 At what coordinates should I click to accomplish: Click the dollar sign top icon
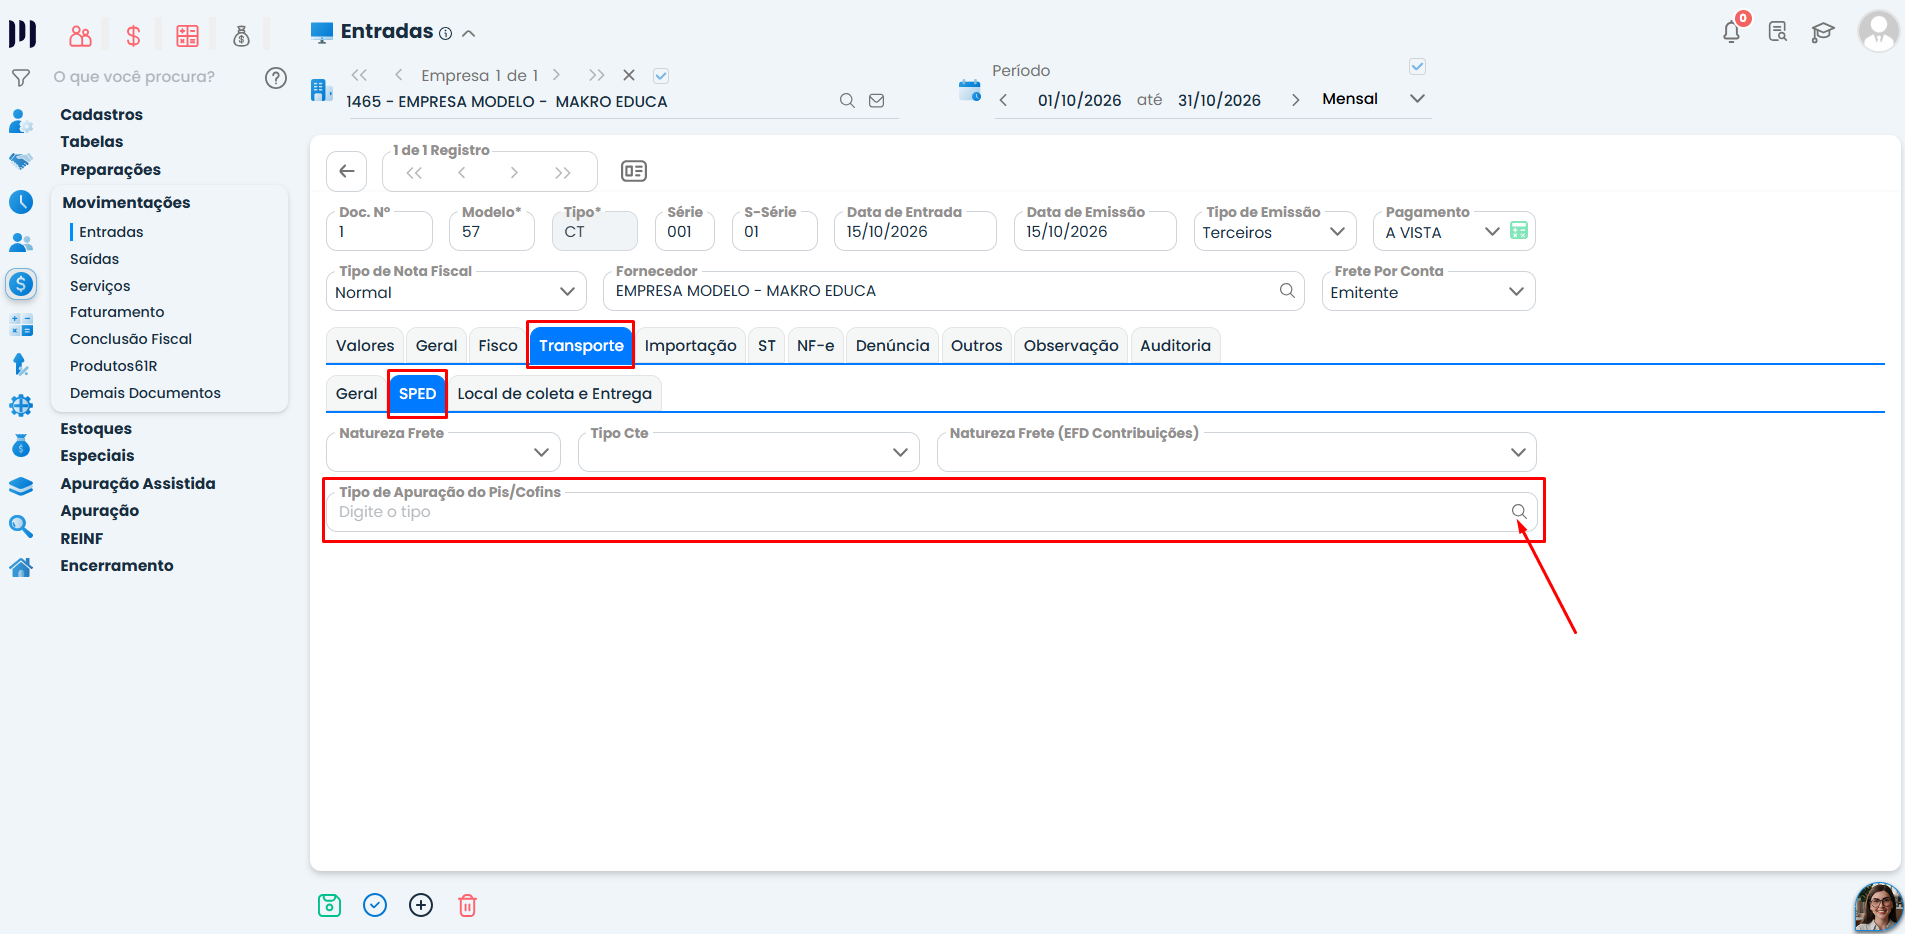pos(133,37)
